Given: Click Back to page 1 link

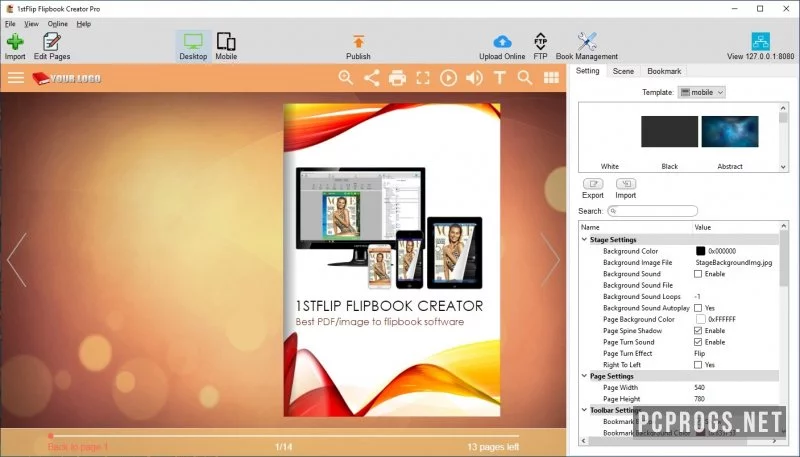Looking at the screenshot, I should click(x=78, y=447).
